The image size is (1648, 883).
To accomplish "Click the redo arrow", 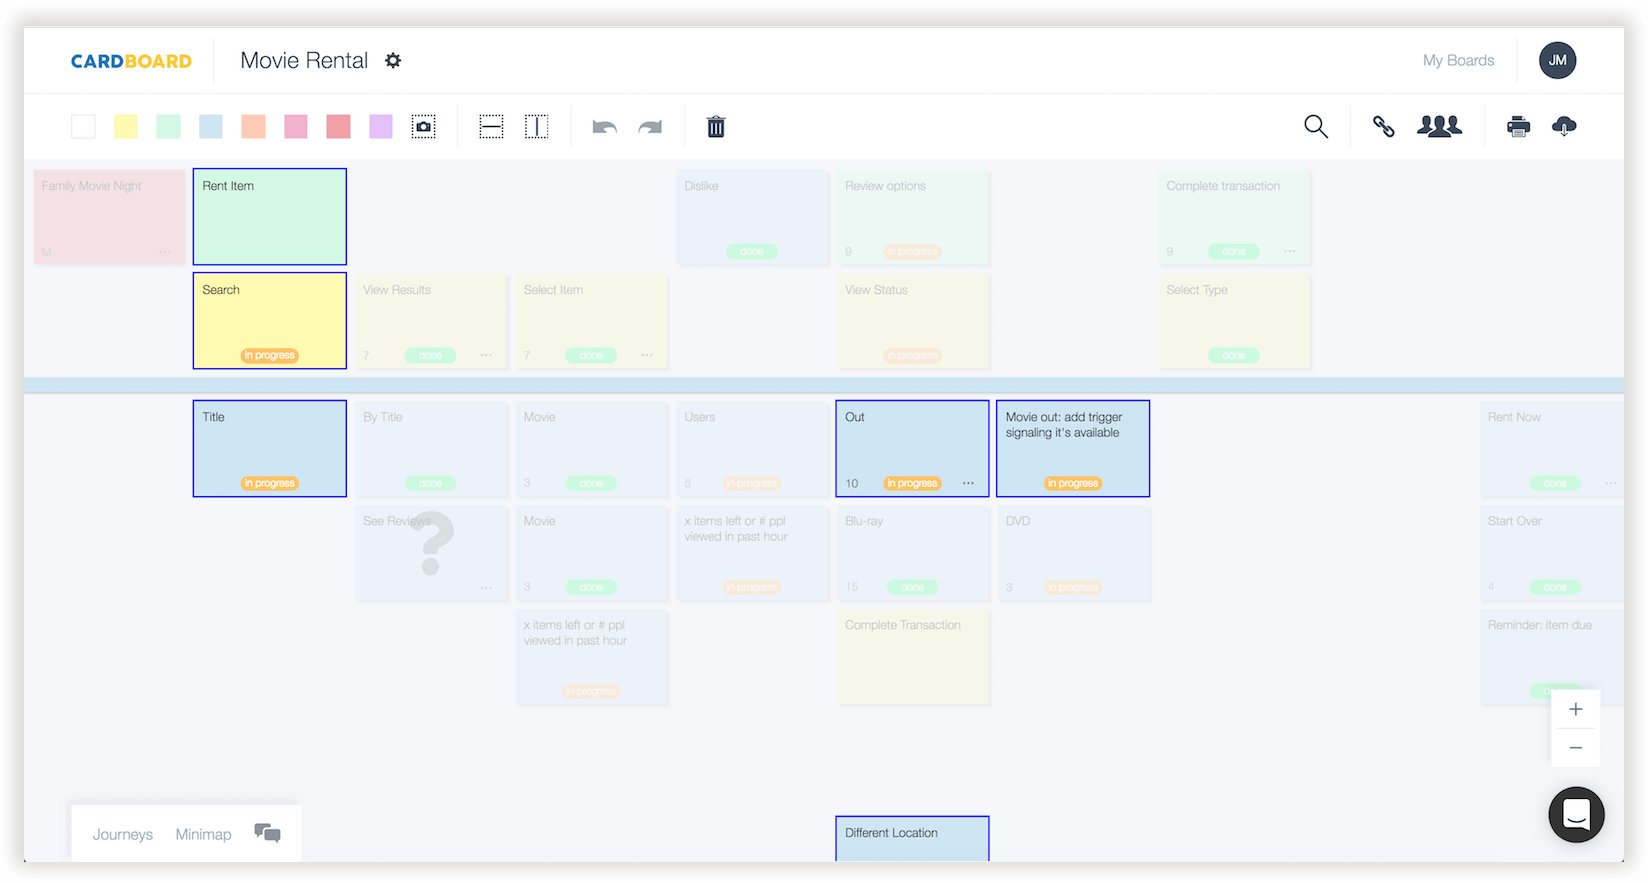I will [x=651, y=127].
